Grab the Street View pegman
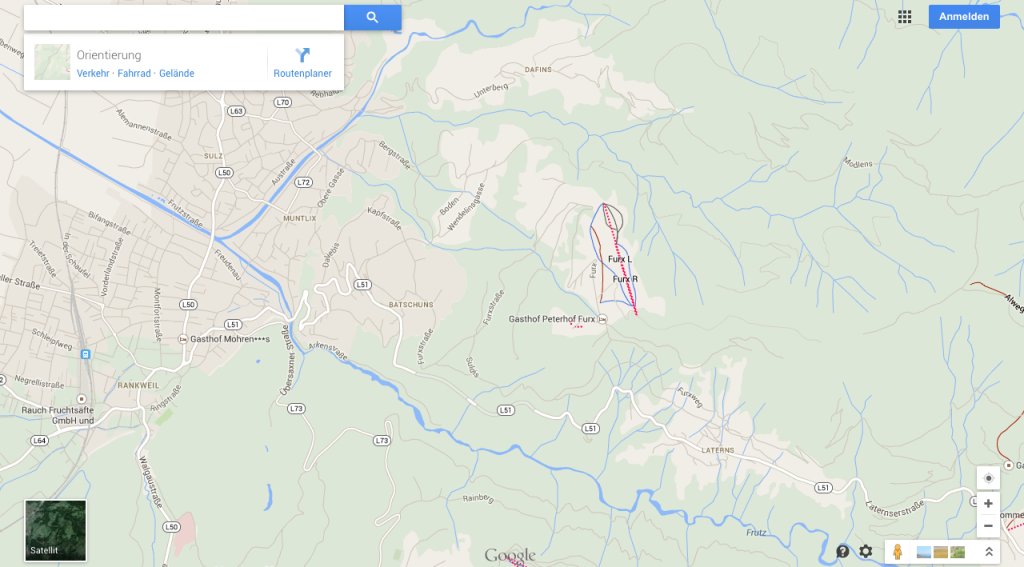This screenshot has height=567, width=1024. 897,552
